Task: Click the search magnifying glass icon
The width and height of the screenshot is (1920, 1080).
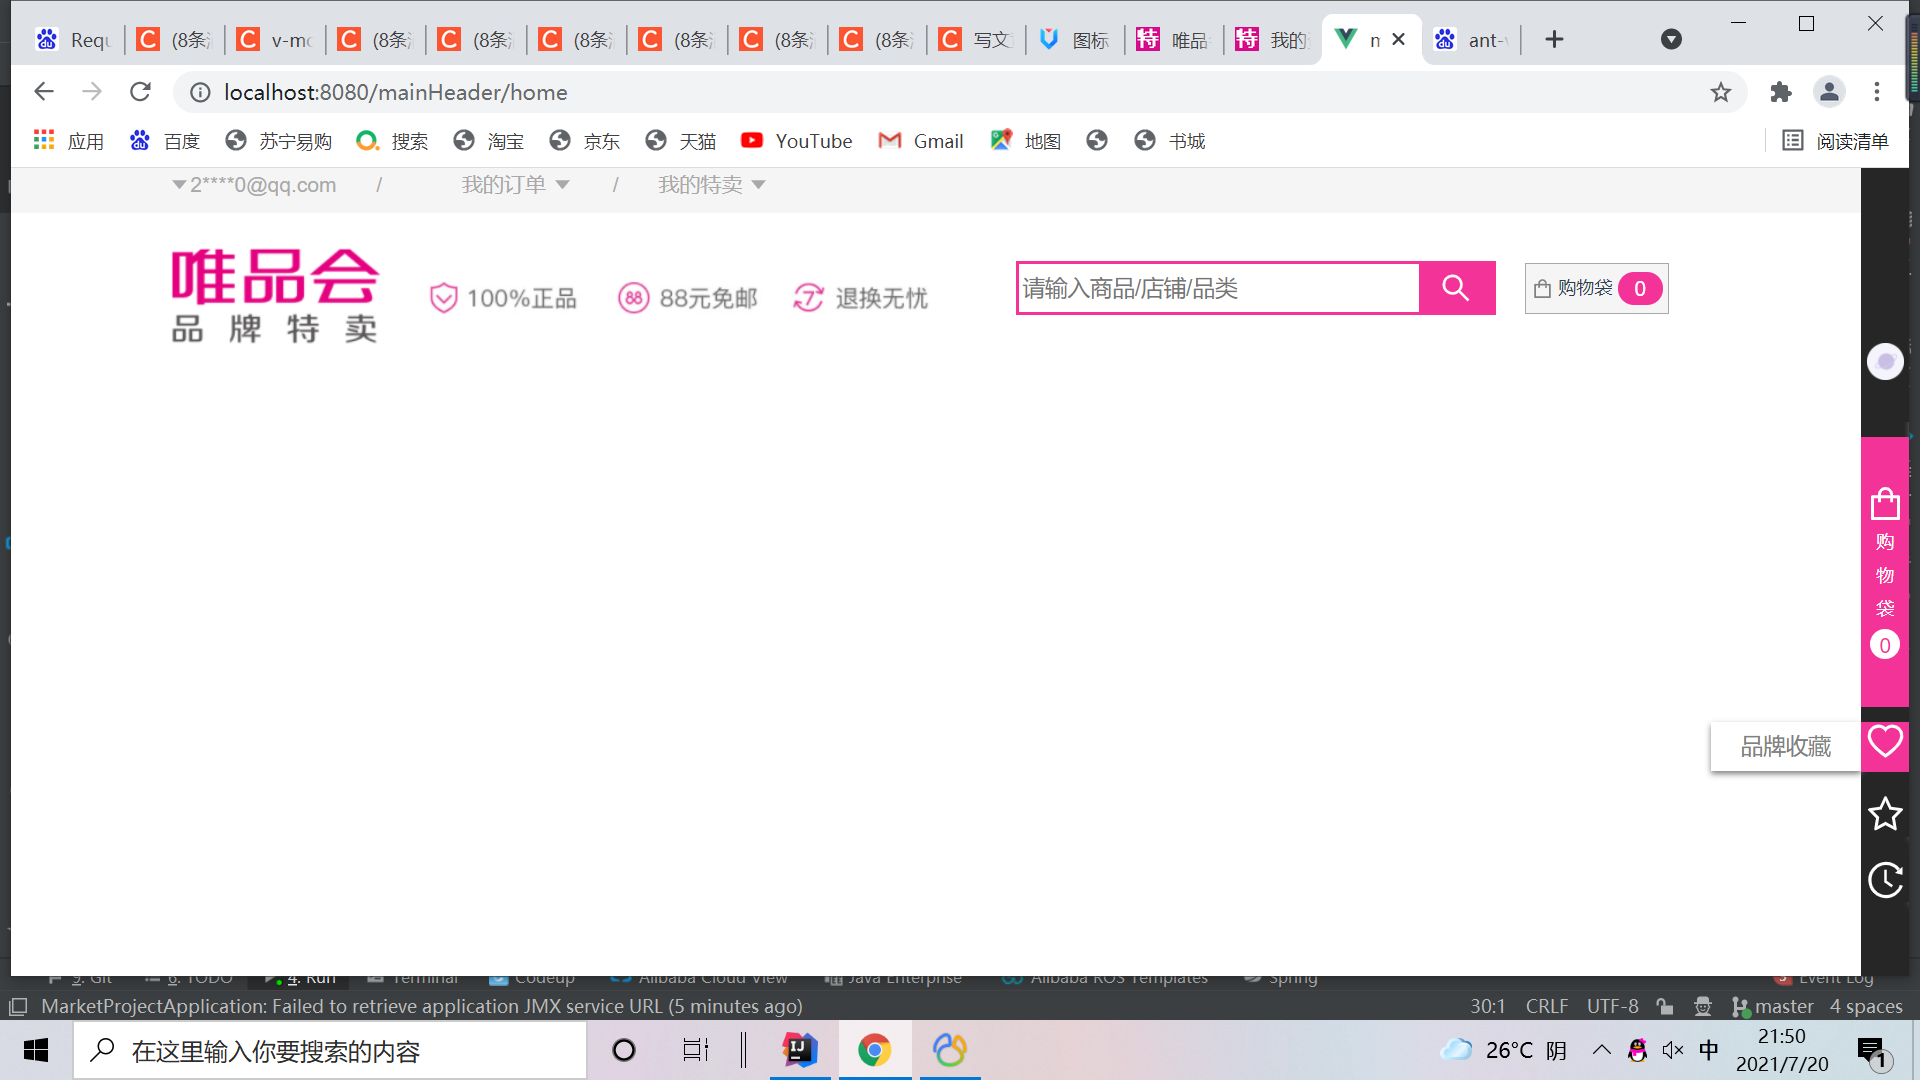Action: click(1456, 287)
